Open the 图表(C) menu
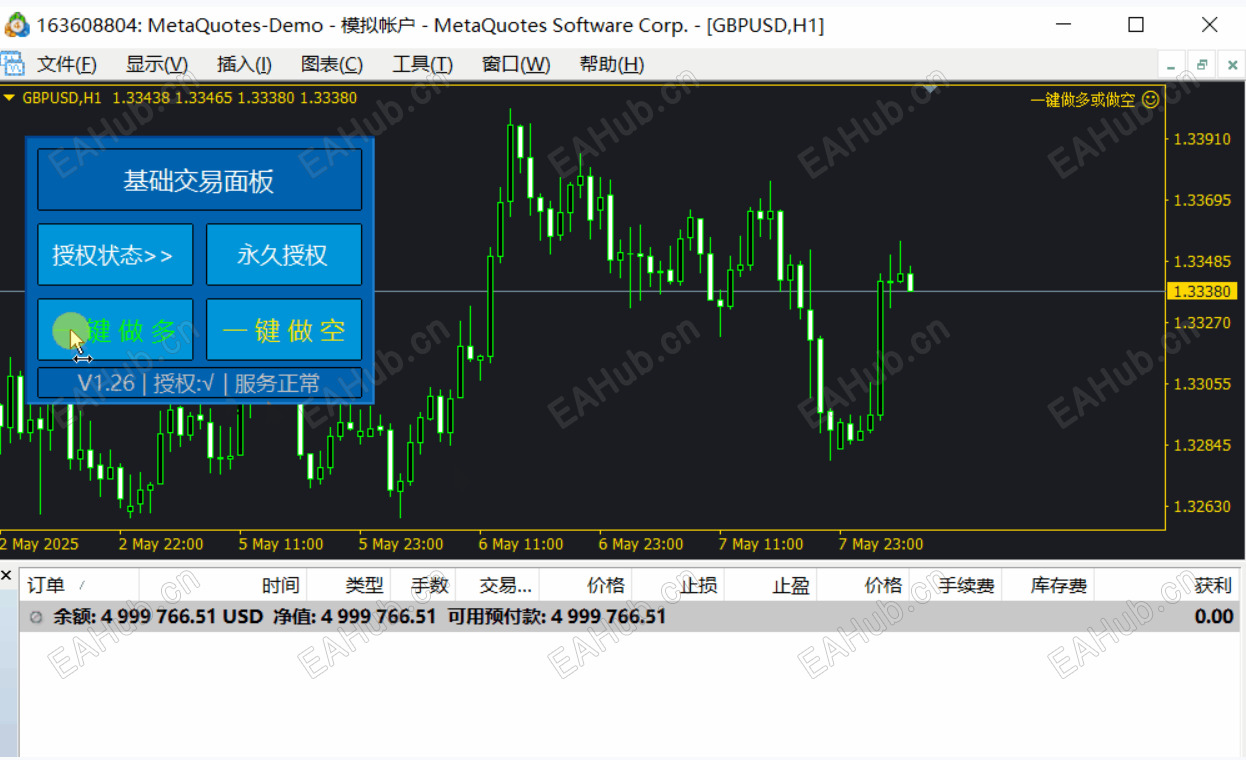The width and height of the screenshot is (1246, 760). pos(332,65)
